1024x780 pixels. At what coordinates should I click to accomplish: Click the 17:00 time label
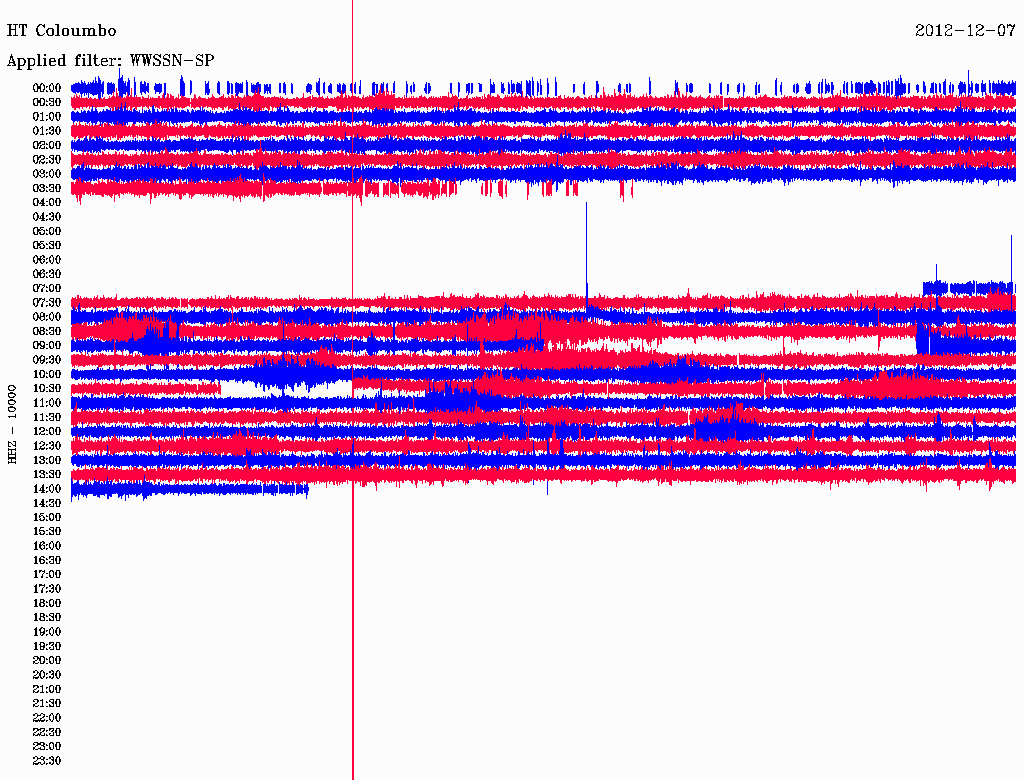(x=47, y=574)
